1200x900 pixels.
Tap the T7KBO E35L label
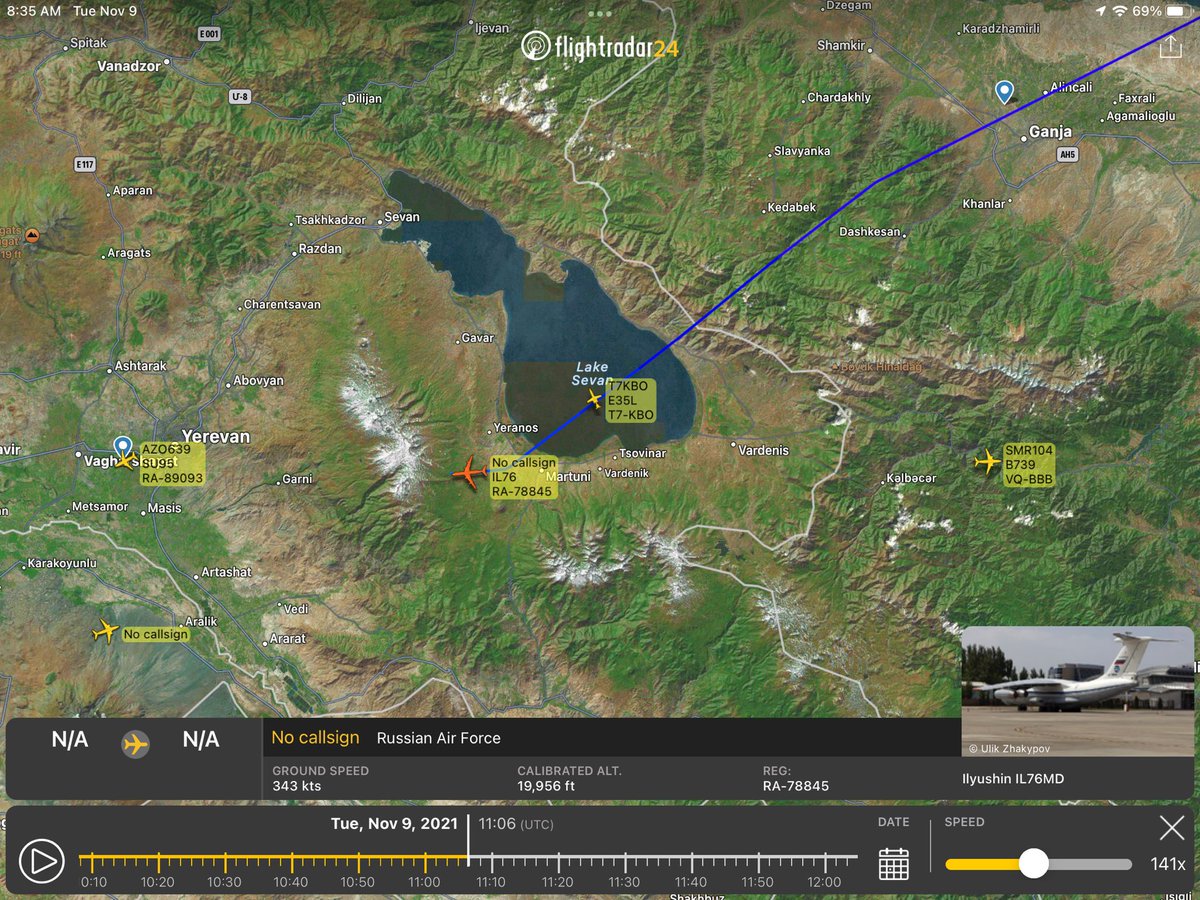pos(630,400)
